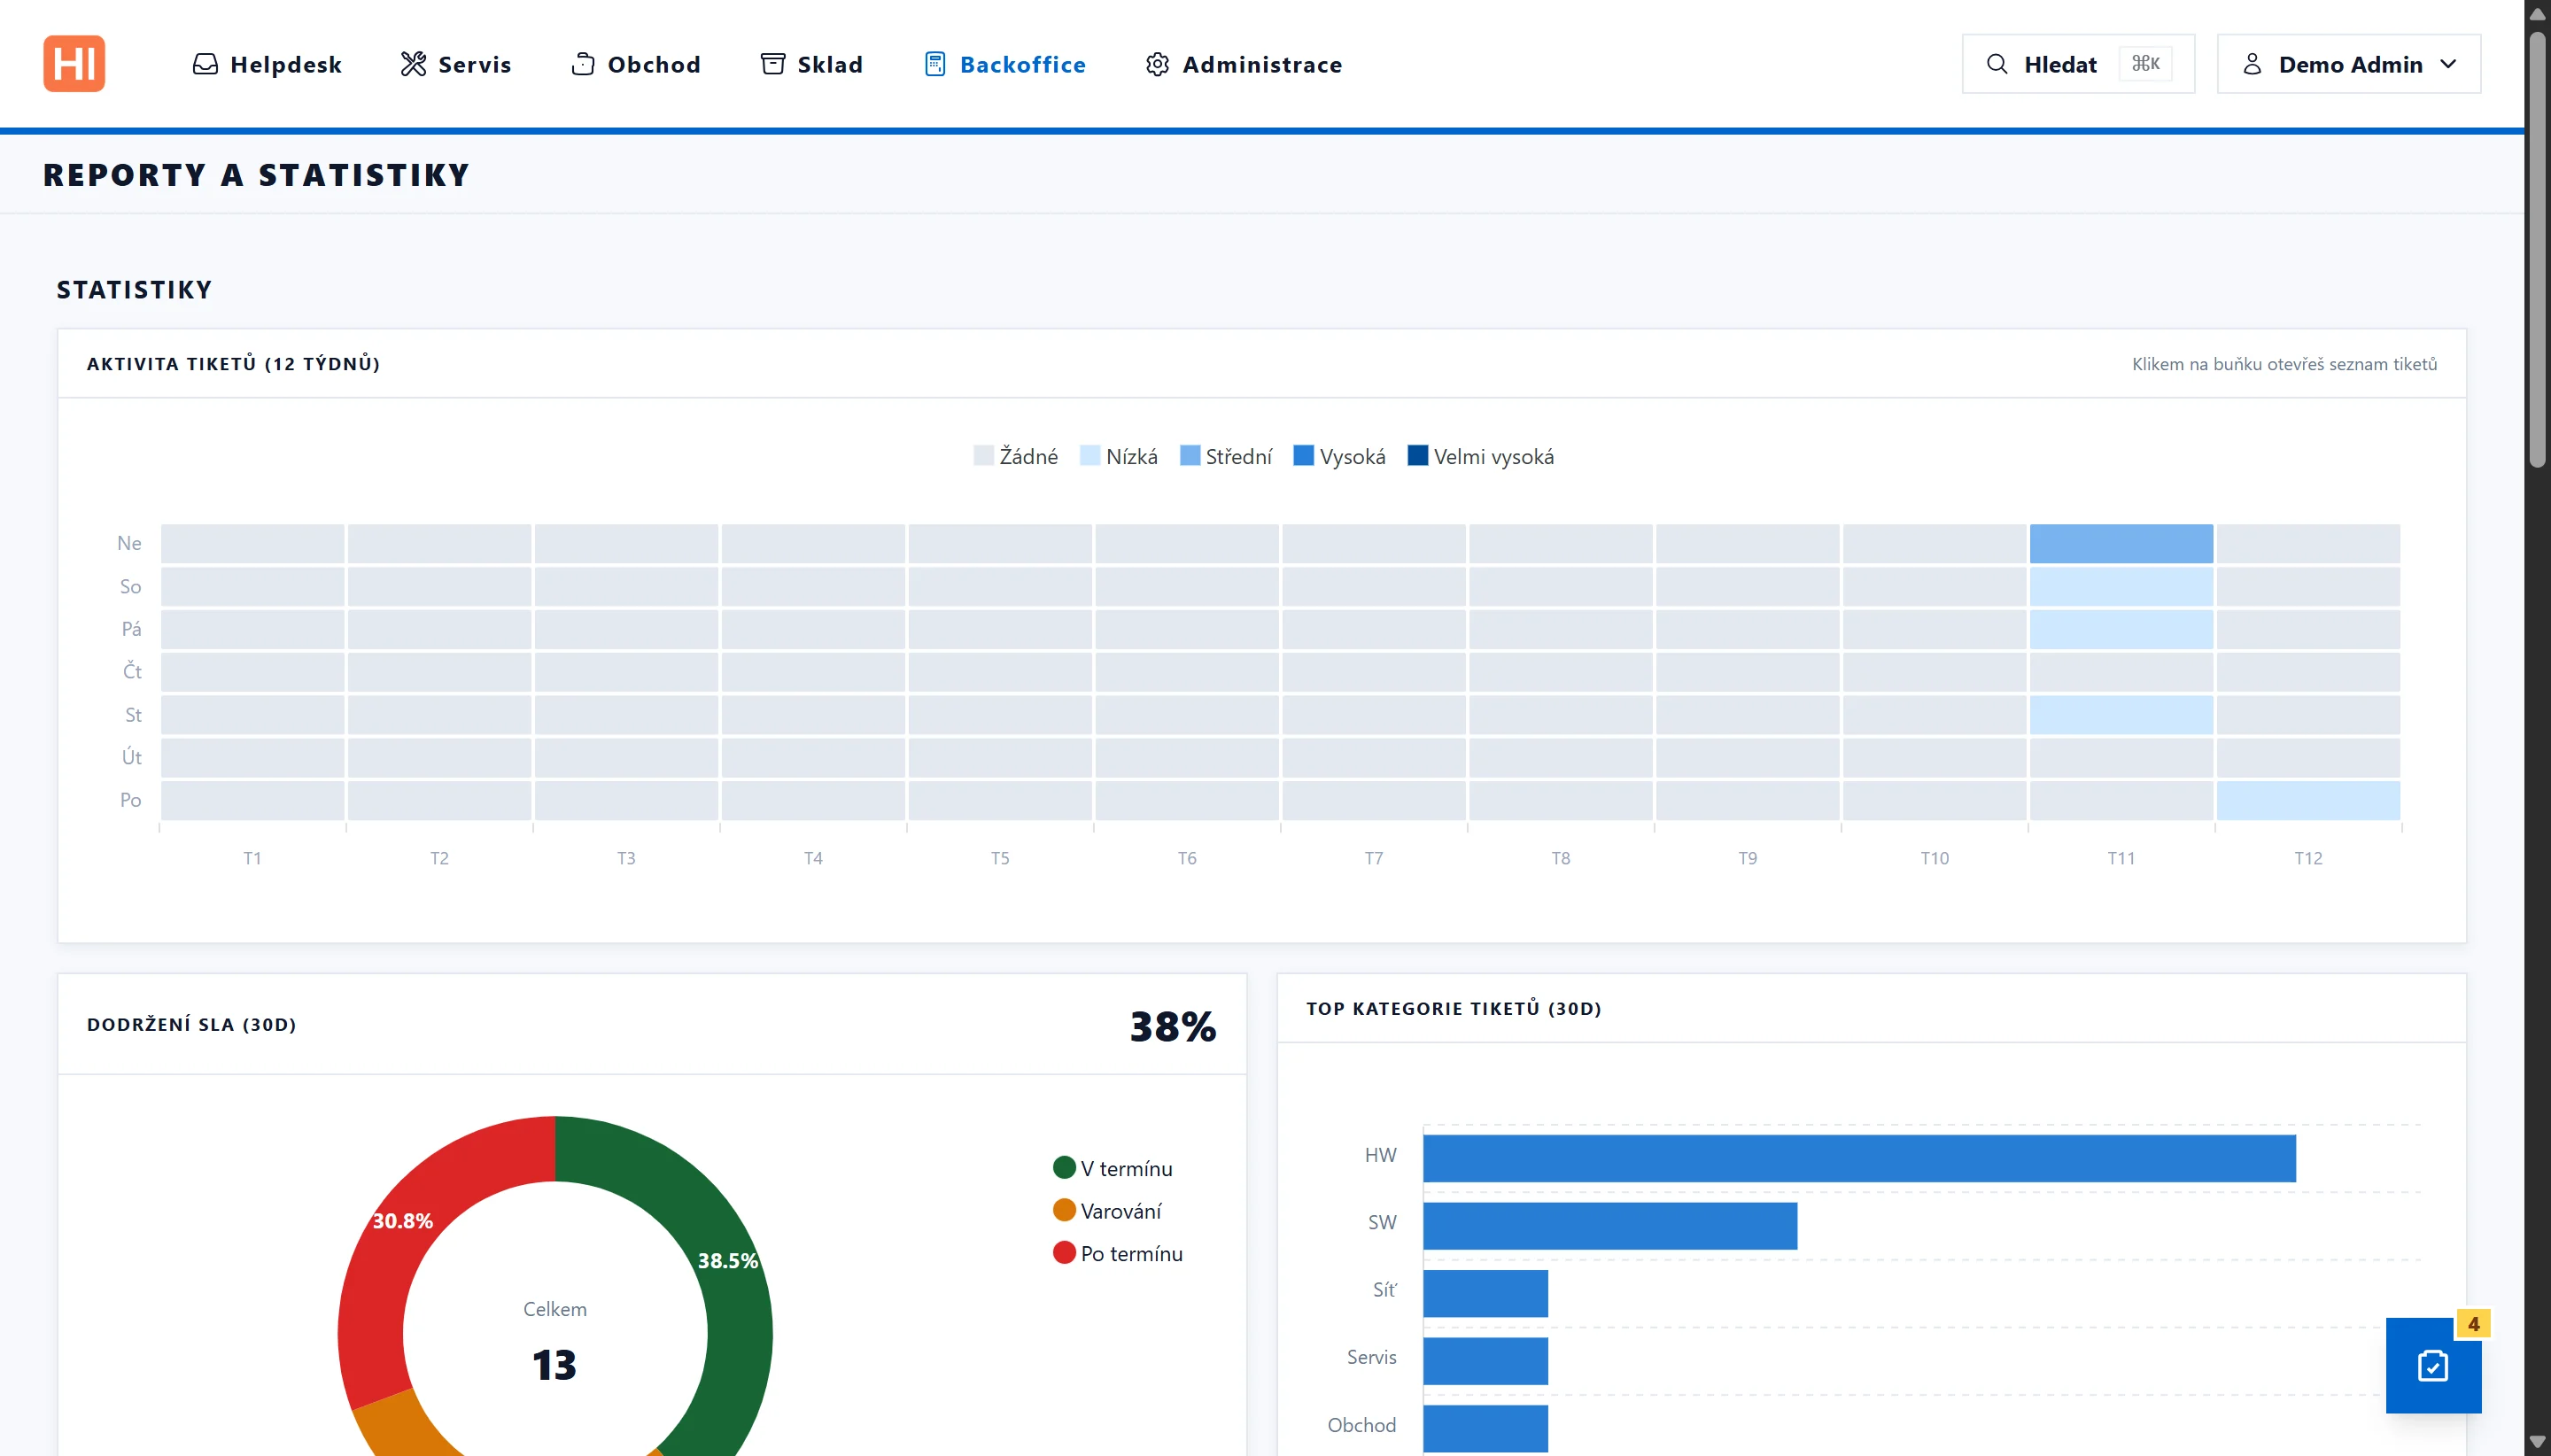Open the Administrace menu
The width and height of the screenshot is (2551, 1456).
1243,64
